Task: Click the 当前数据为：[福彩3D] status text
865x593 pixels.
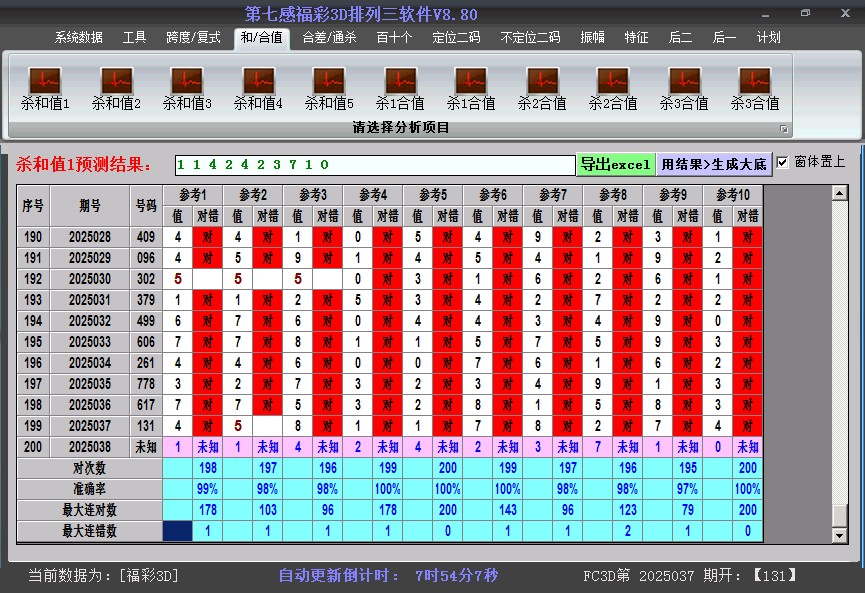Action: point(104,576)
